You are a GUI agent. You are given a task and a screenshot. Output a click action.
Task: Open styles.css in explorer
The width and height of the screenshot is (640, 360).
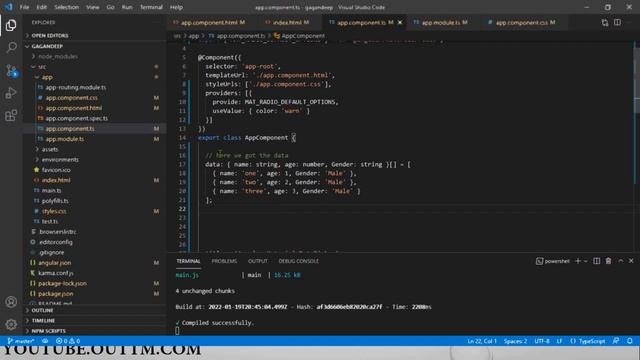tap(54, 211)
